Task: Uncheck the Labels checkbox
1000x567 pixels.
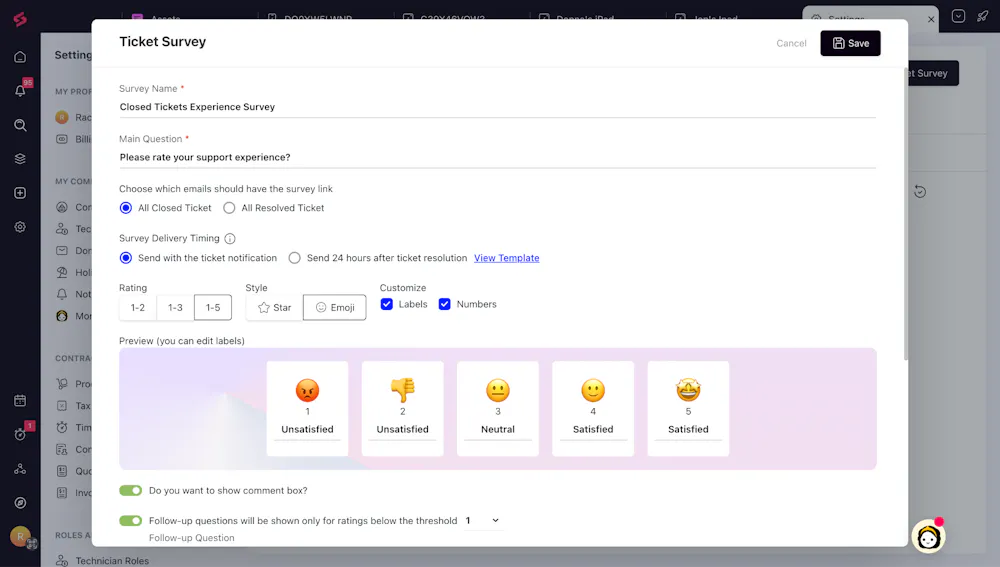Action: tap(386, 304)
